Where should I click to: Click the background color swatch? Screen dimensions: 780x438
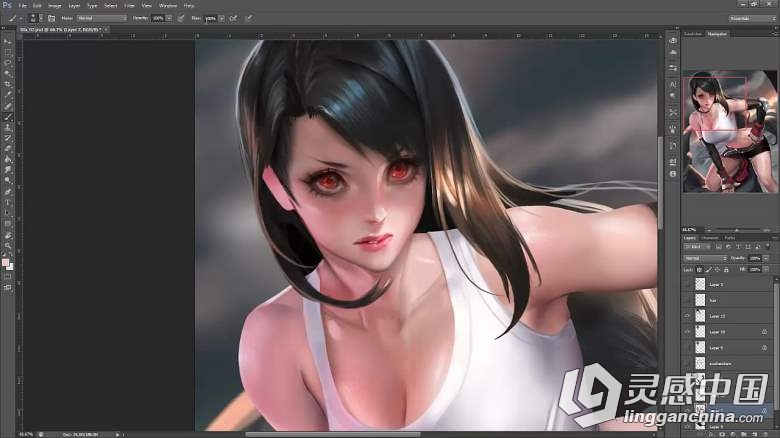click(x=10, y=267)
